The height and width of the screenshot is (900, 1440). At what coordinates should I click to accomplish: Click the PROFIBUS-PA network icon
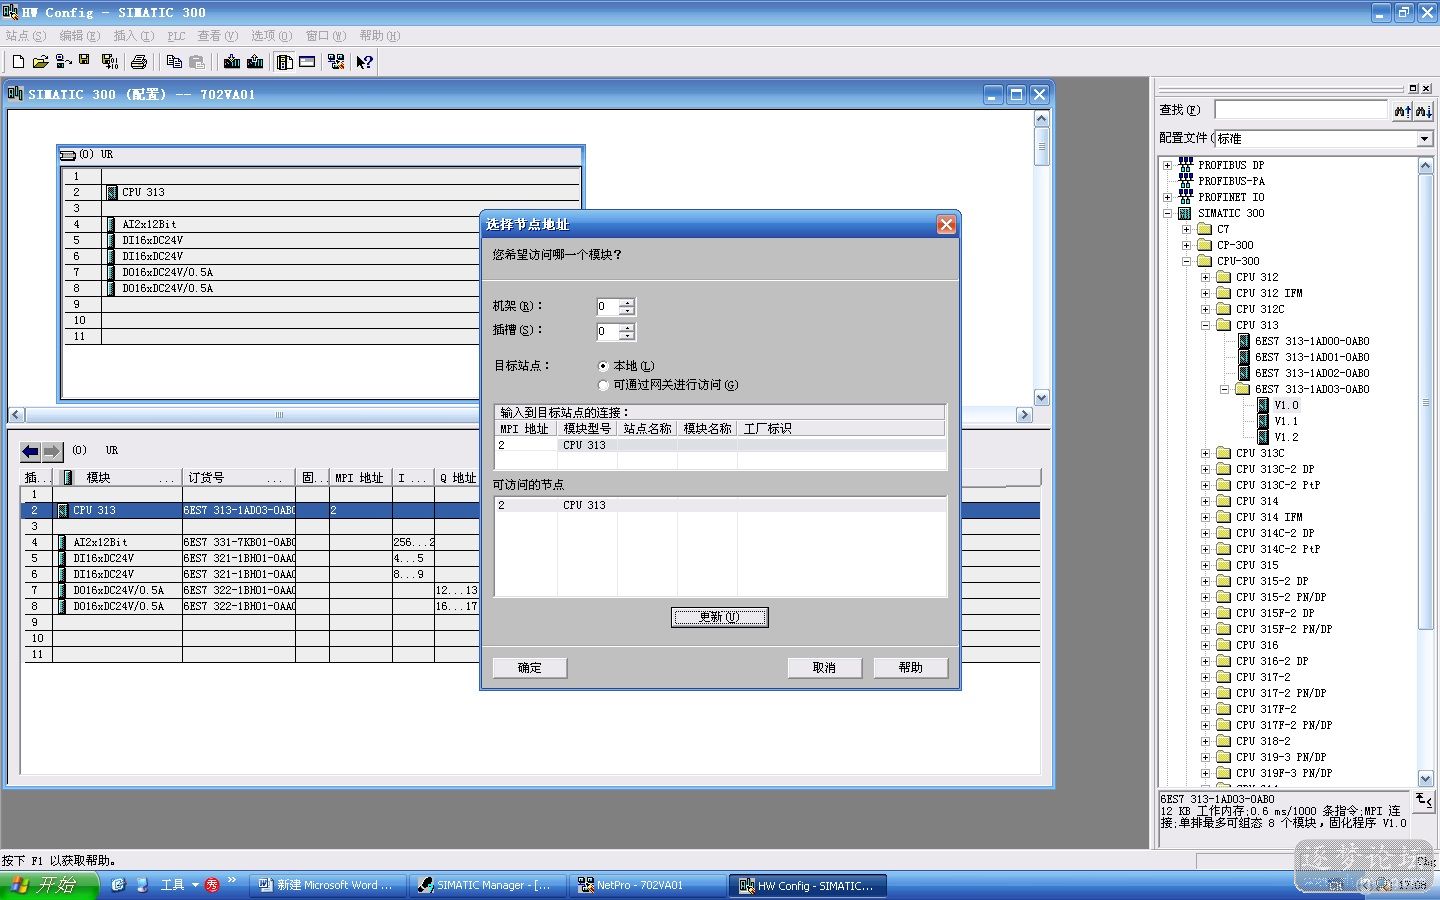coord(1186,181)
